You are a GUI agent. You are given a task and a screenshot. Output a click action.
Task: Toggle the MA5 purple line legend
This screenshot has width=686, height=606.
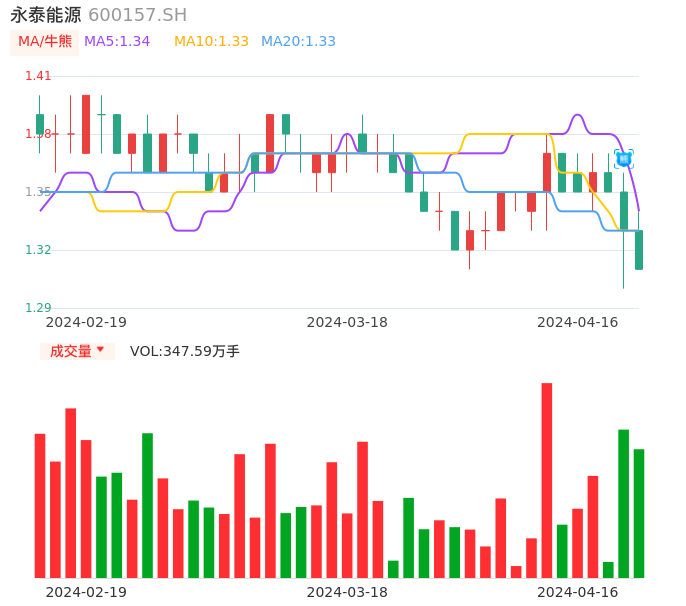click(x=117, y=42)
